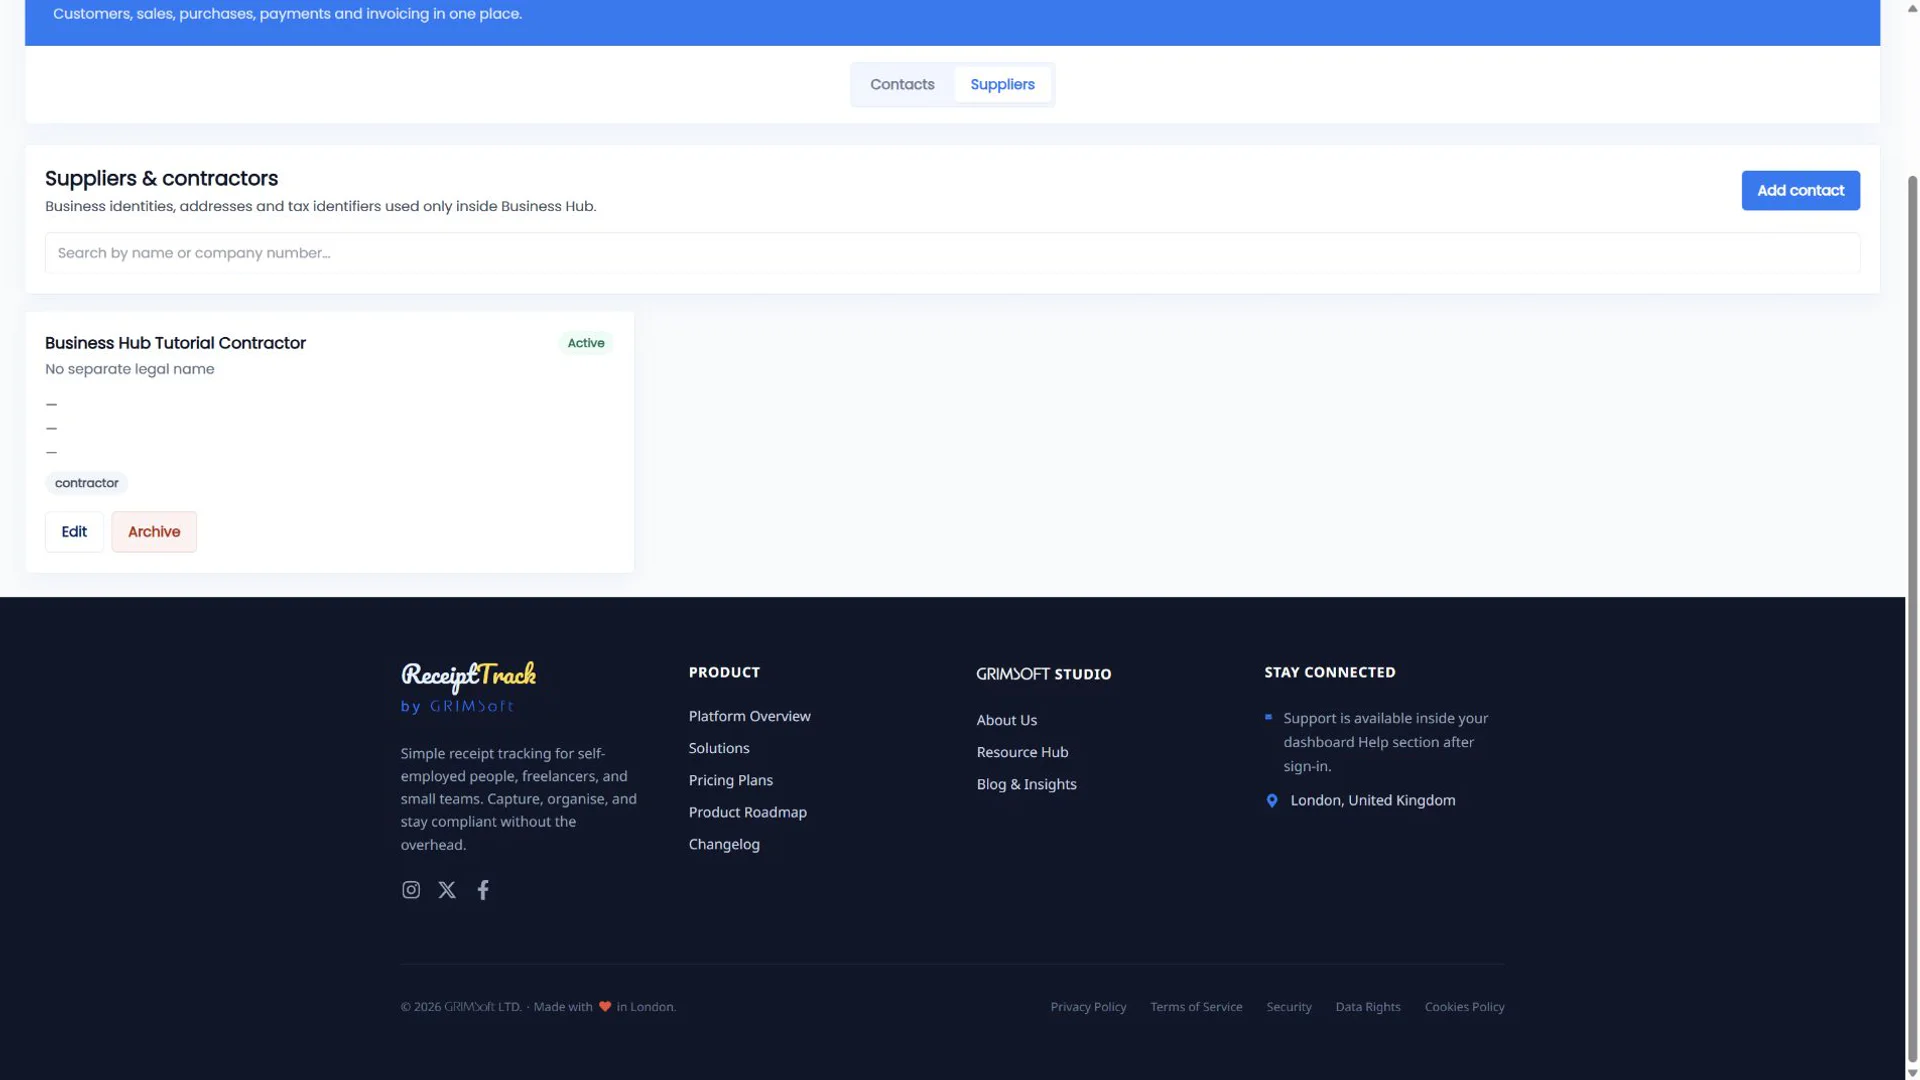The width and height of the screenshot is (1920, 1080).
Task: Click the Business Hub Tutorial Contractor card title
Action: pyautogui.click(x=175, y=343)
